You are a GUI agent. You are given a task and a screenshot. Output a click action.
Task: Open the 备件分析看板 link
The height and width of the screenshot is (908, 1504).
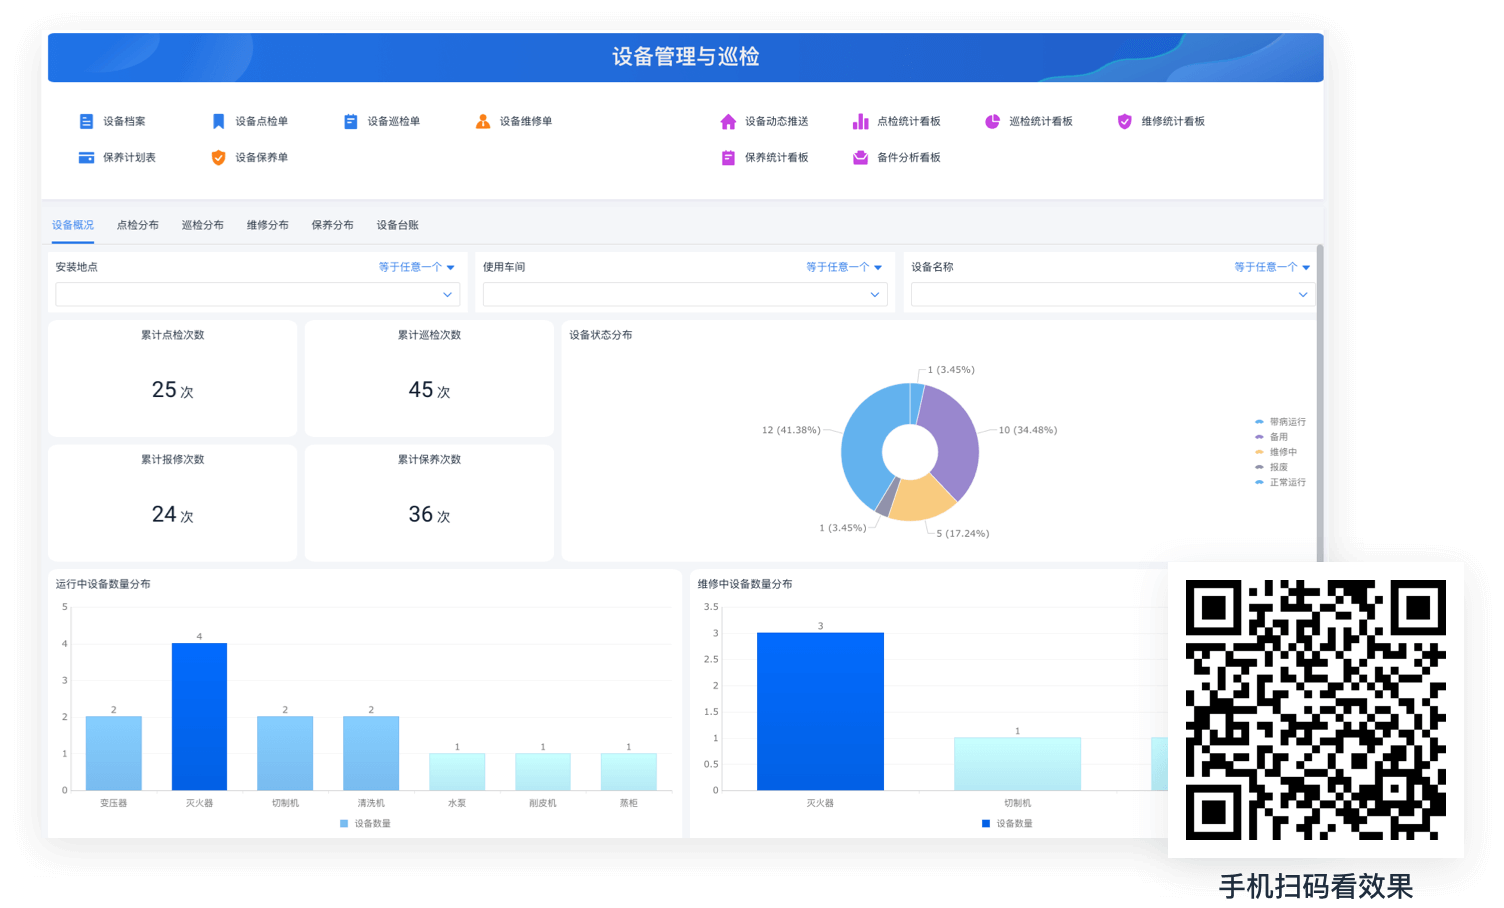tap(908, 158)
